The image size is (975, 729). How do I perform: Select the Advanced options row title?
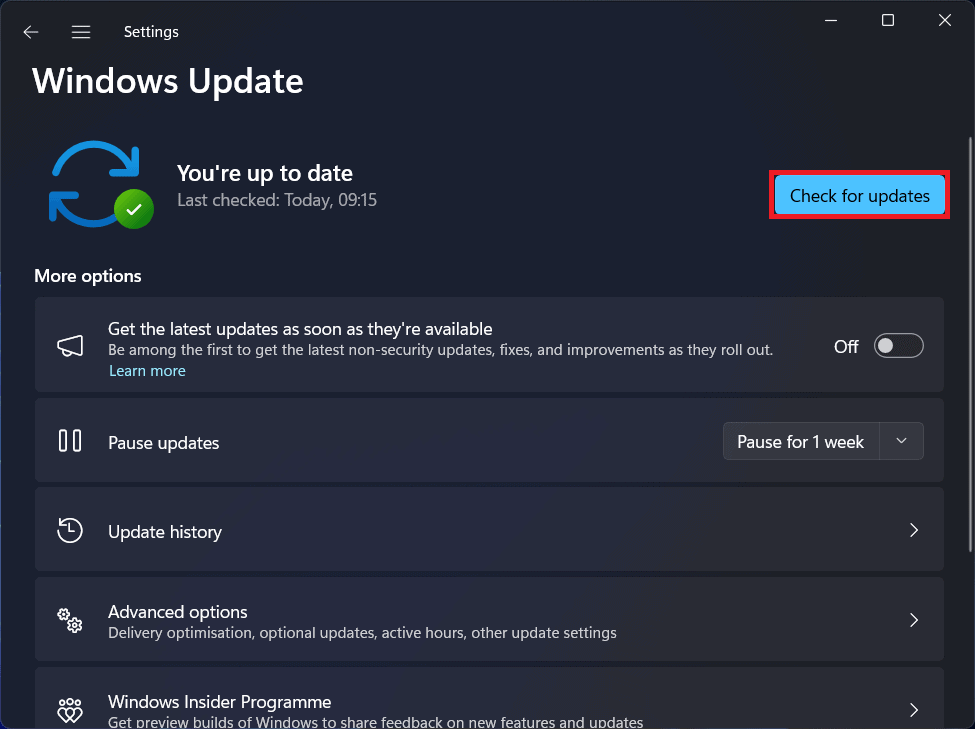[x=178, y=612]
